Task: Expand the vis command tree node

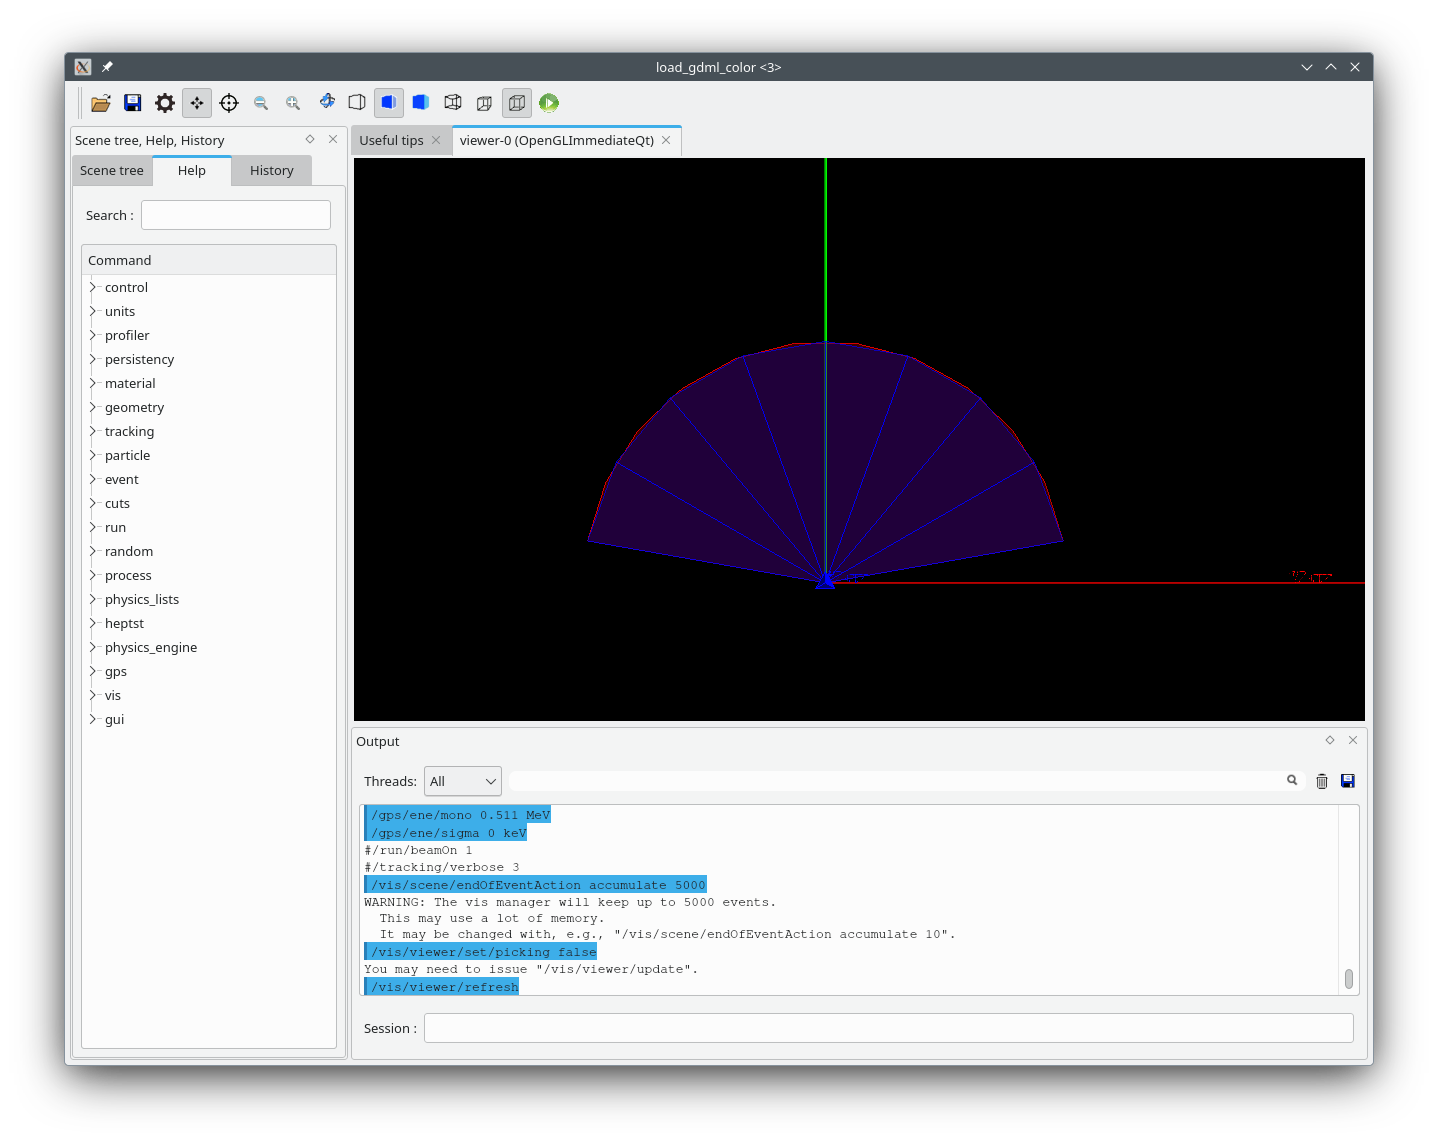Action: [x=93, y=695]
